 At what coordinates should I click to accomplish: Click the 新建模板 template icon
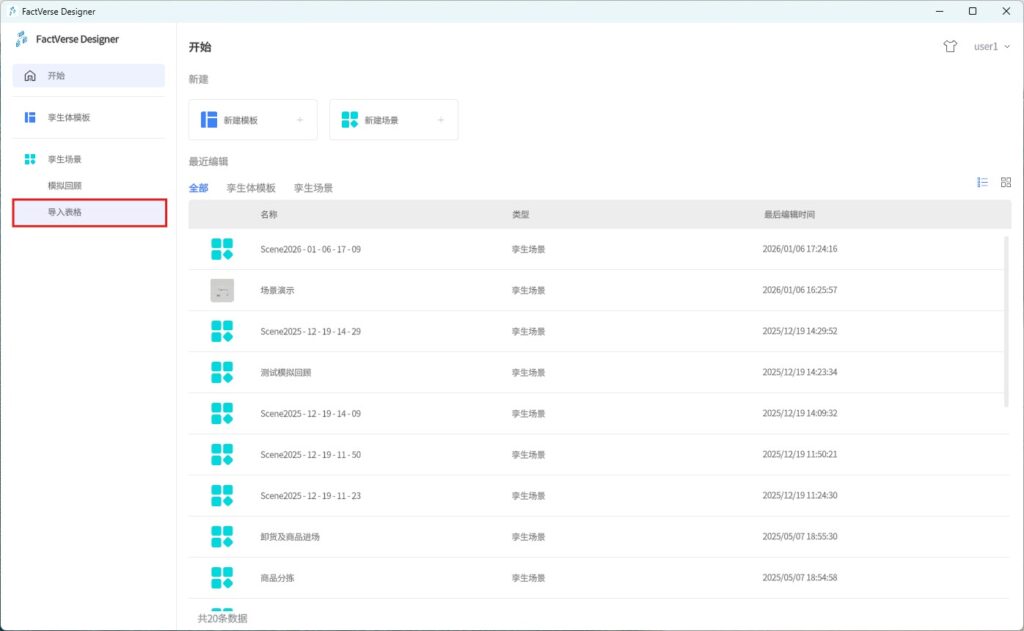point(209,120)
